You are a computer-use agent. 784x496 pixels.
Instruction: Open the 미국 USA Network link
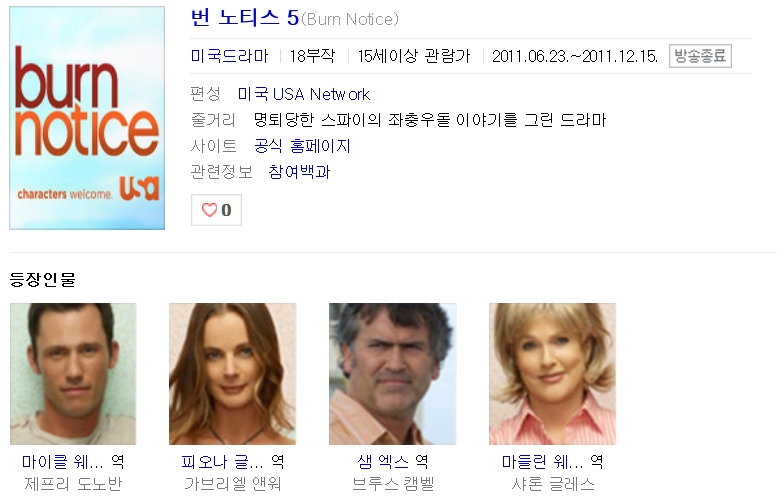304,94
